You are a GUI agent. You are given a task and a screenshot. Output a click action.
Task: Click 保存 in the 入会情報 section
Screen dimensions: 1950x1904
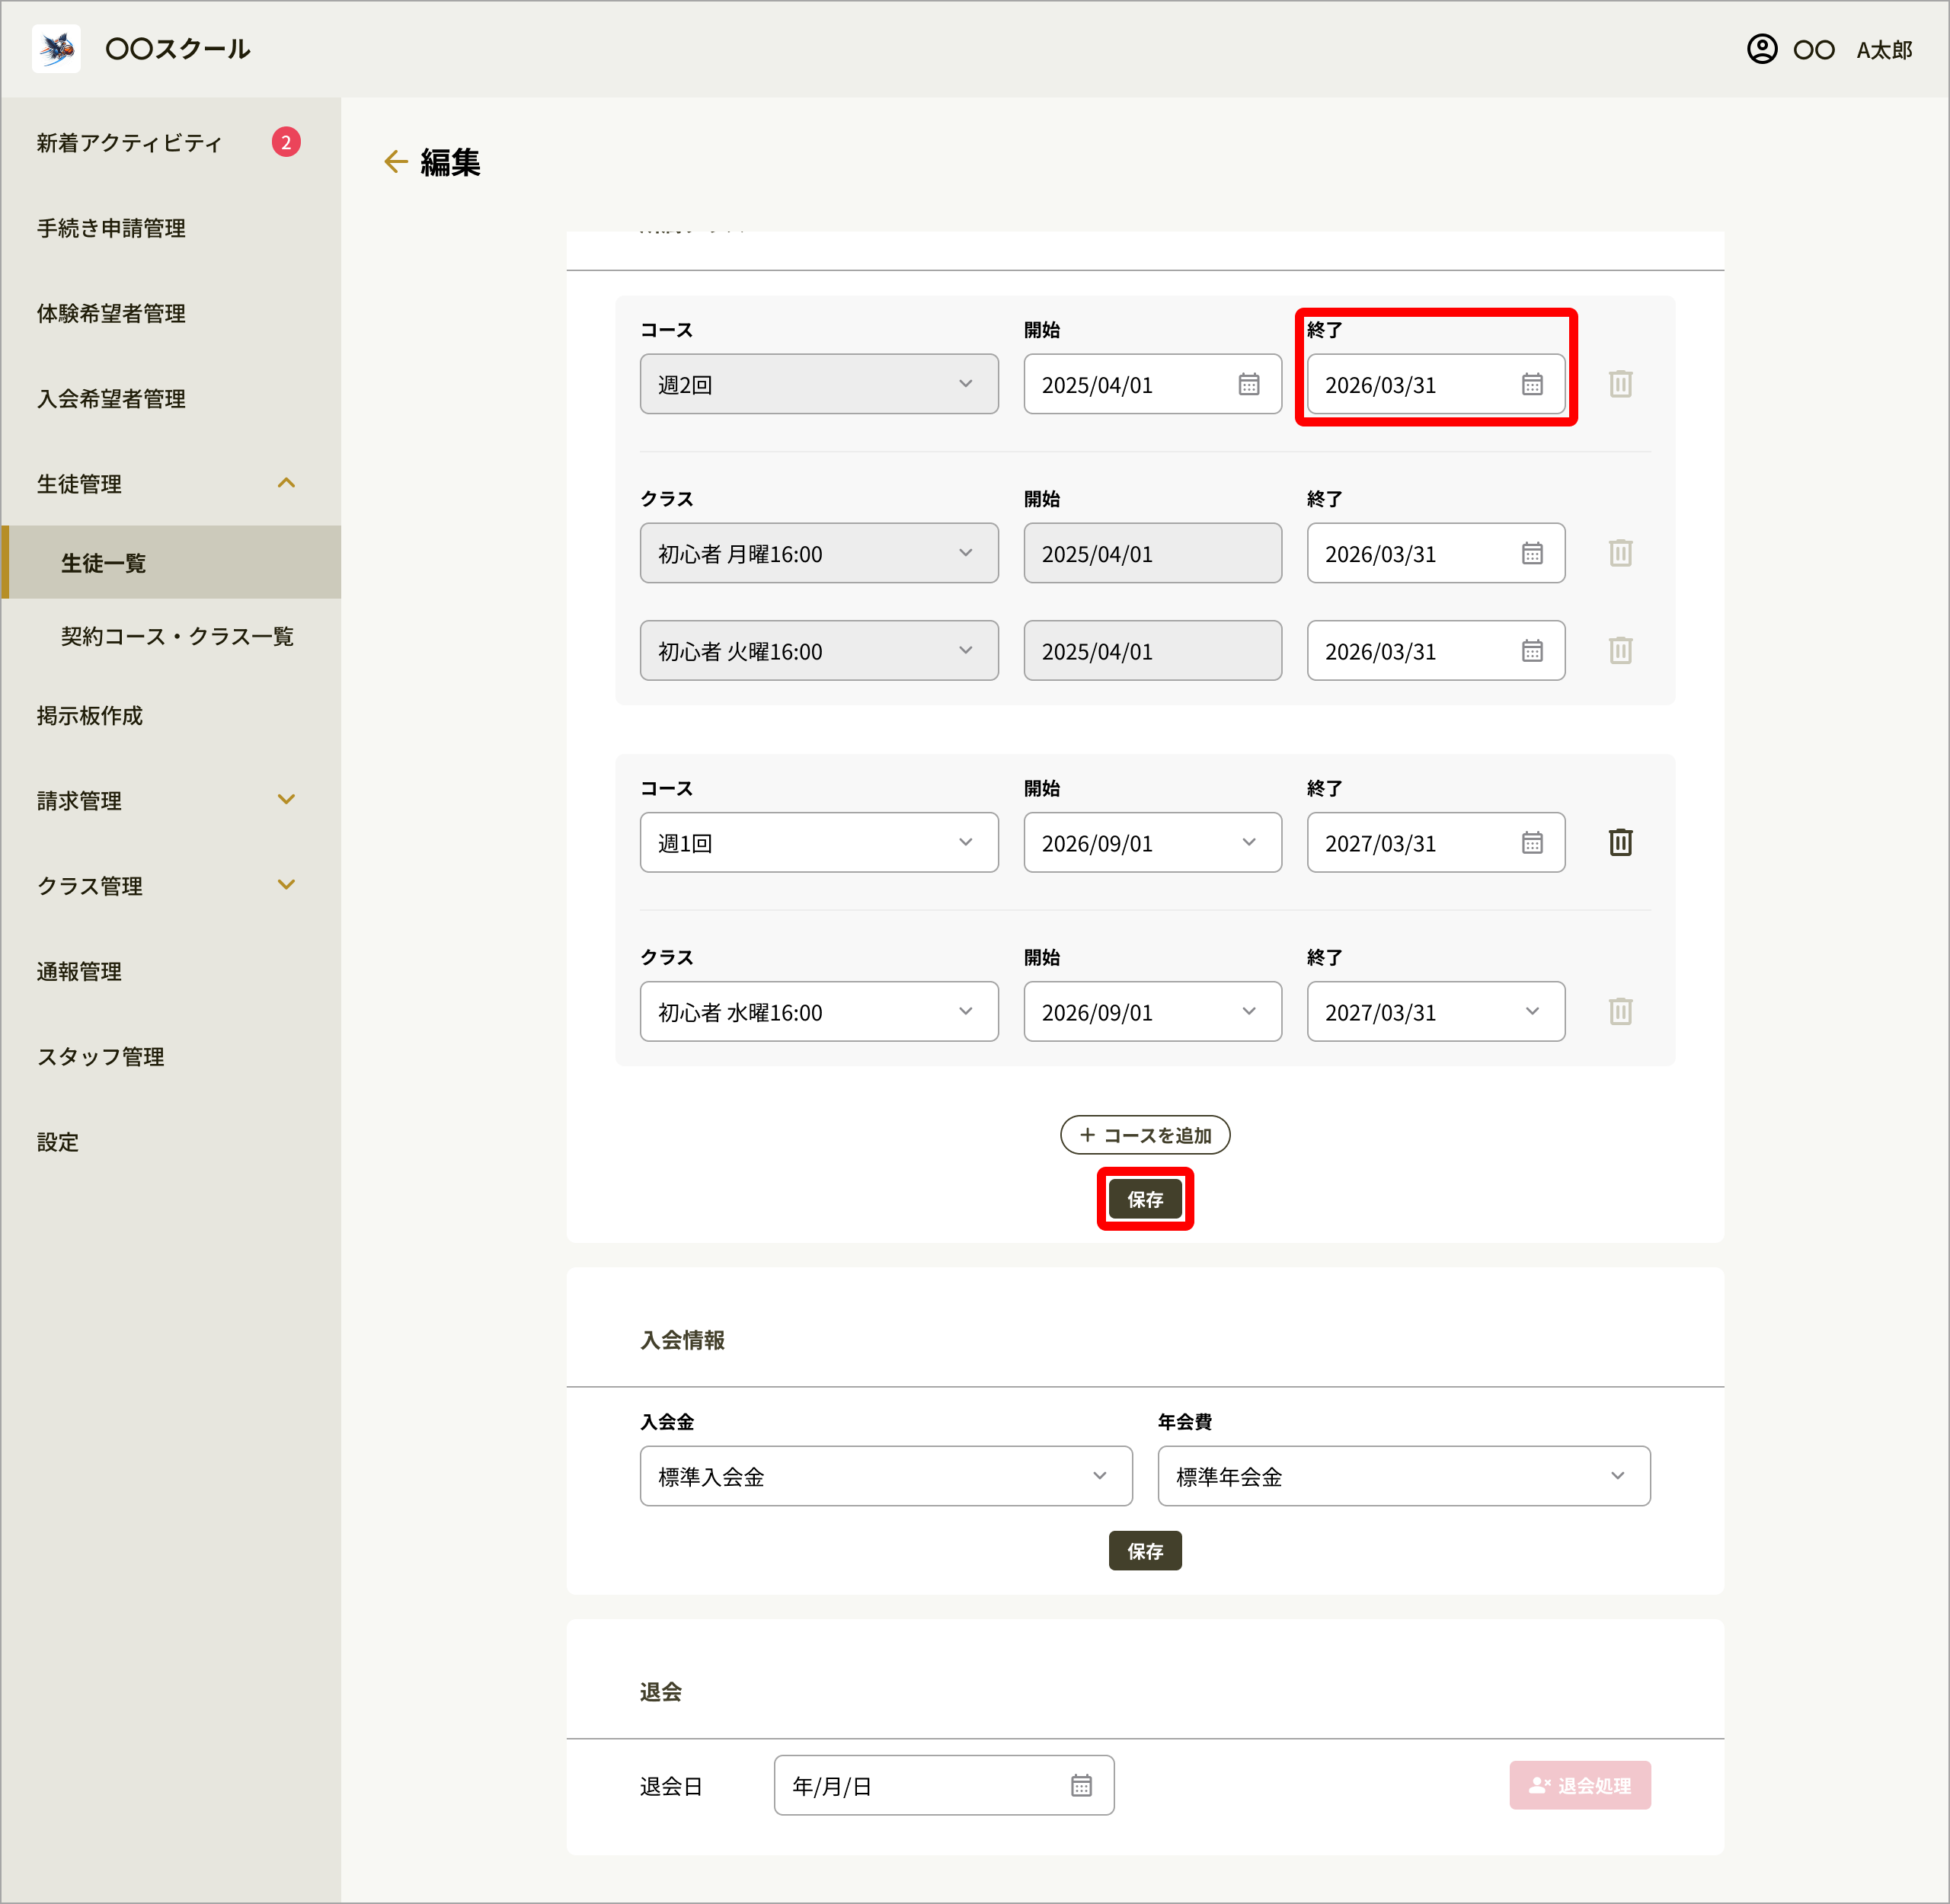(1145, 1551)
